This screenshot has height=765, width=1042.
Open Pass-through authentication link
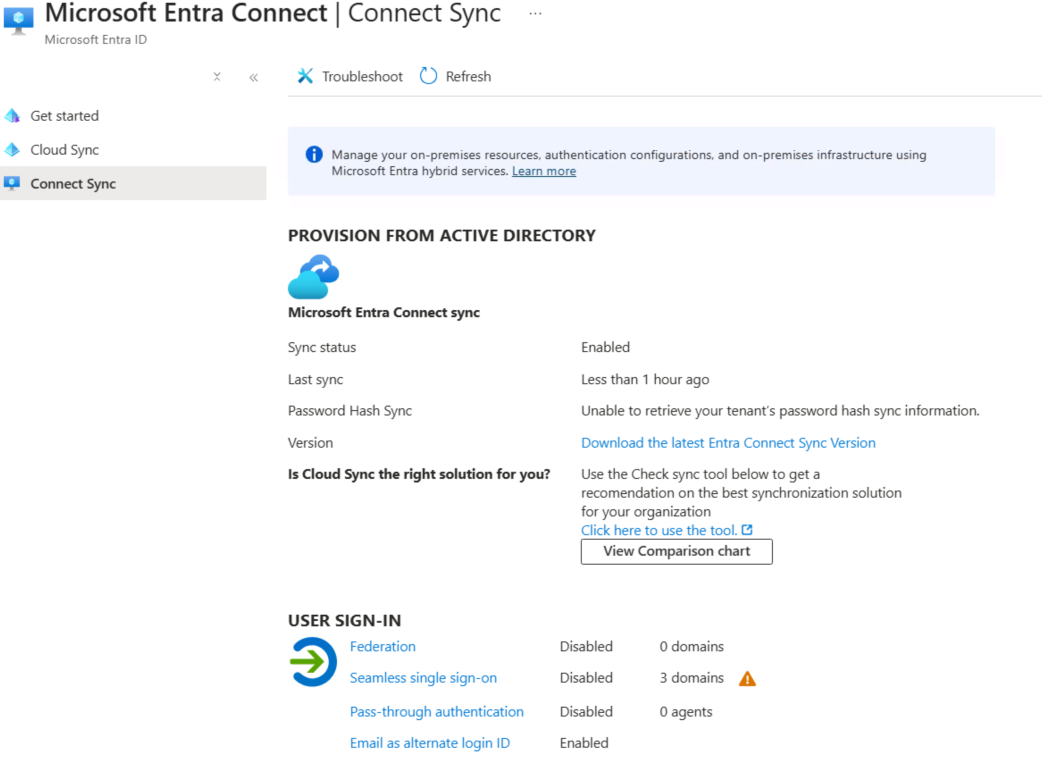tap(437, 712)
